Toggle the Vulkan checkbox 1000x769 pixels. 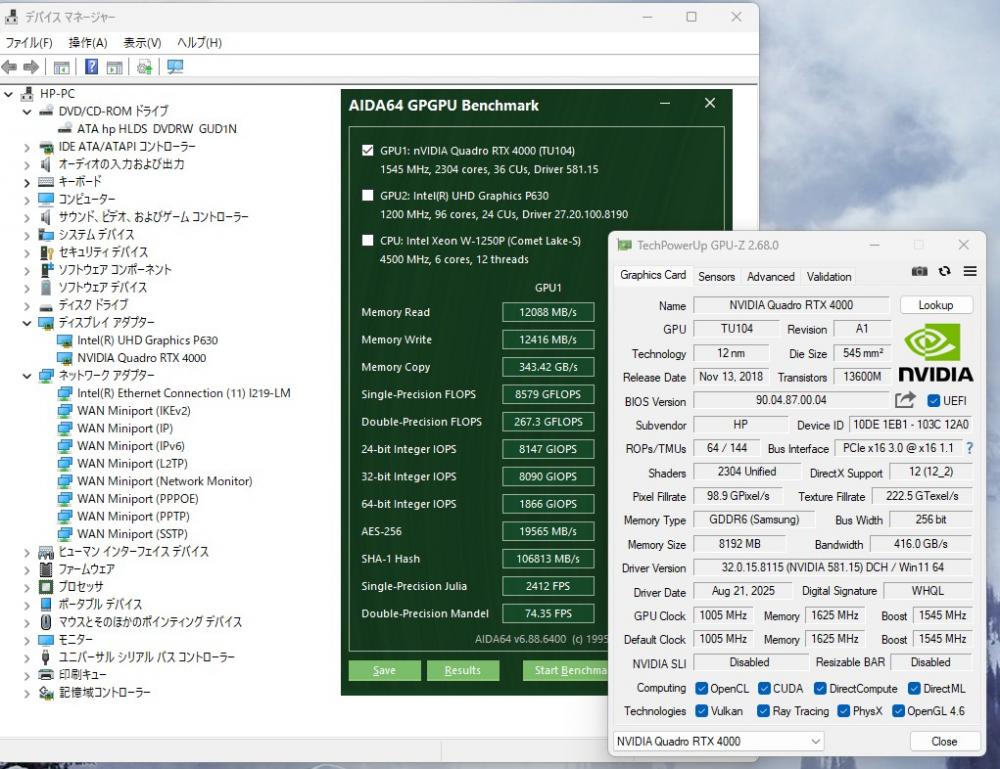point(702,710)
